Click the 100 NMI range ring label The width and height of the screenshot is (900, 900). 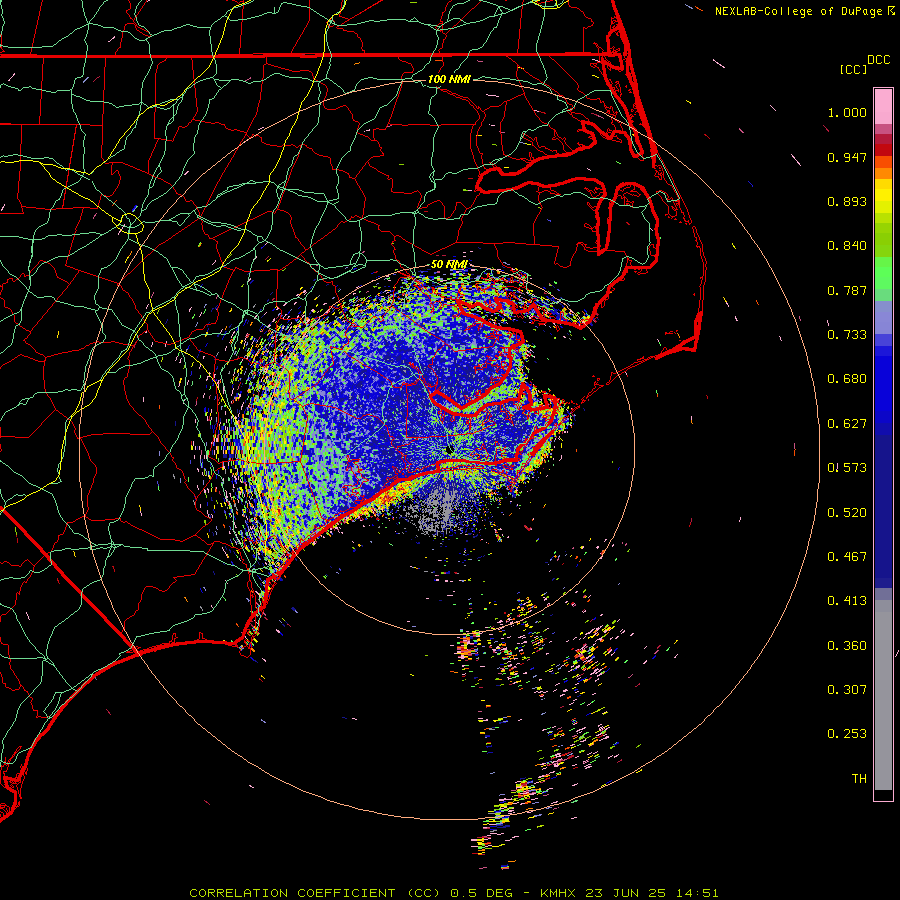[449, 79]
